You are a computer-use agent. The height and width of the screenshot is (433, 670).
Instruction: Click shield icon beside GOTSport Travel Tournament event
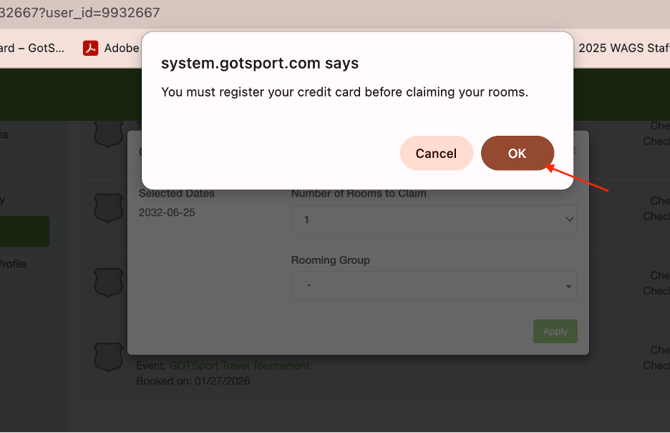108,355
